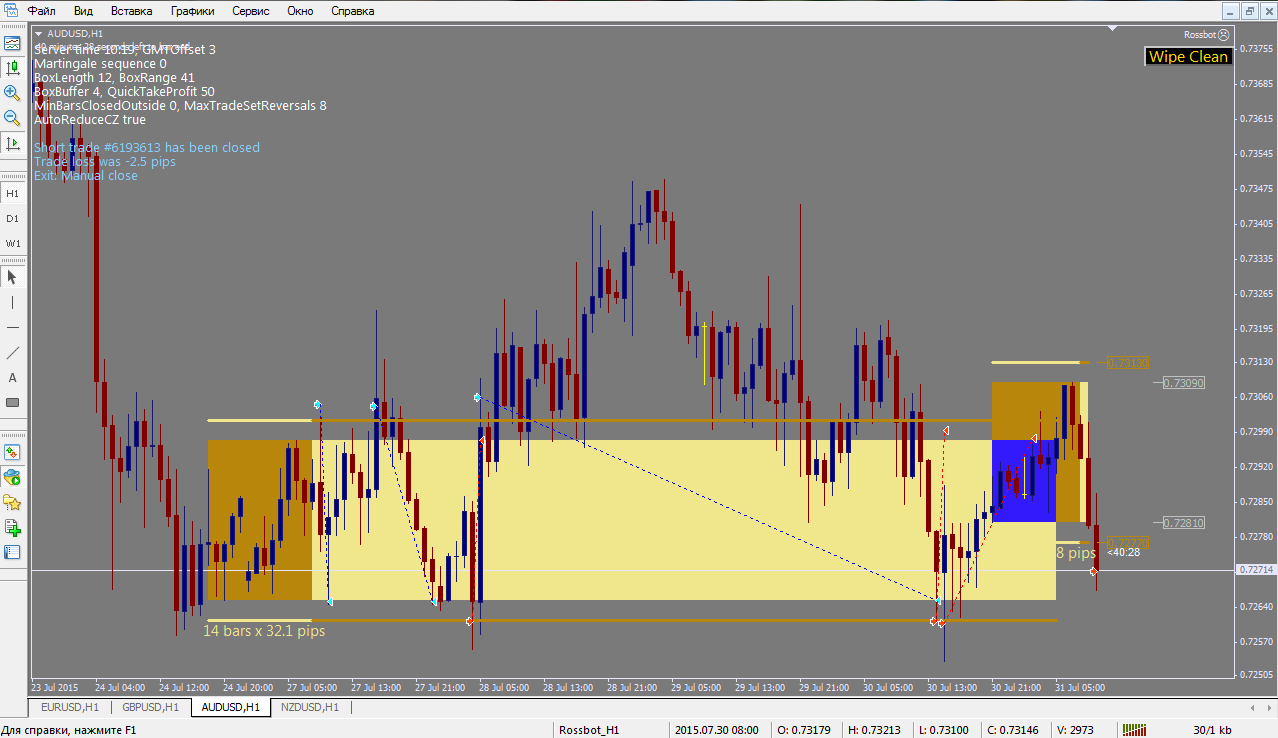
Task: Click the 30/1 kb traffic indicator
Action: click(x=1212, y=731)
